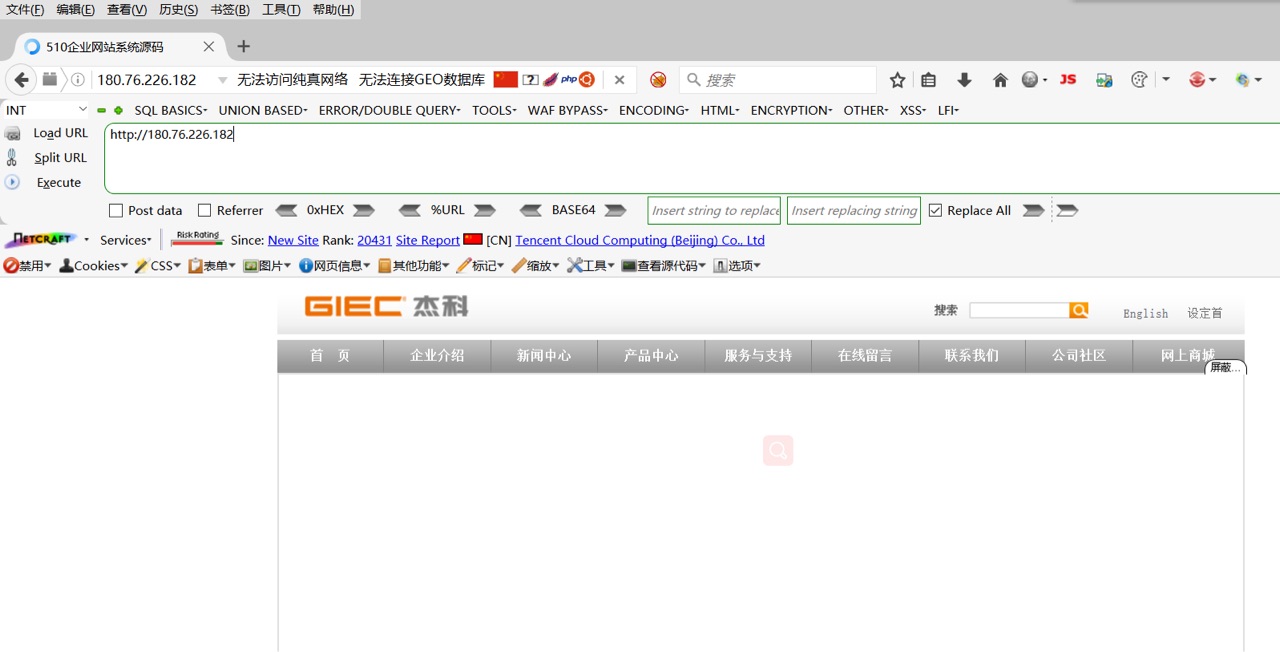Click the English link on GIEC page
This screenshot has width=1280, height=652.
(1145, 313)
